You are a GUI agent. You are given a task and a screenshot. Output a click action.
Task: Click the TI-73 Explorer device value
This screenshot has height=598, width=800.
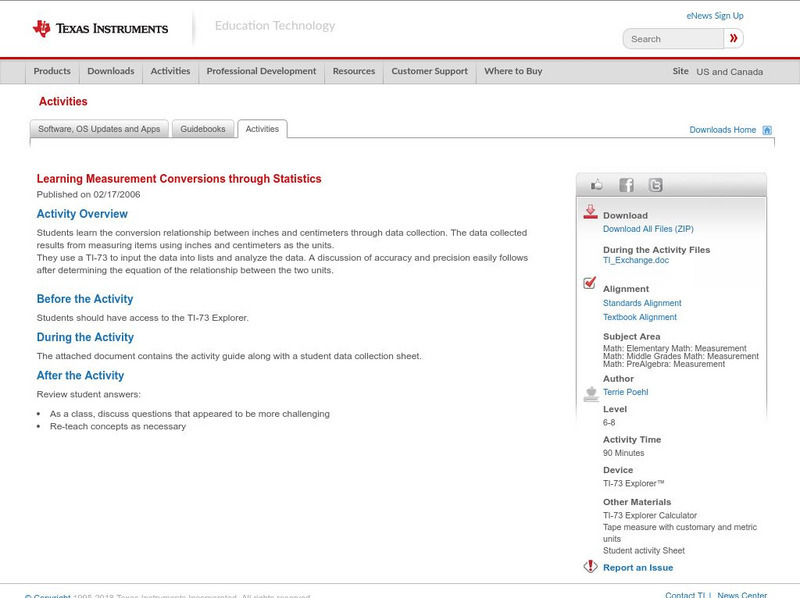coord(634,483)
